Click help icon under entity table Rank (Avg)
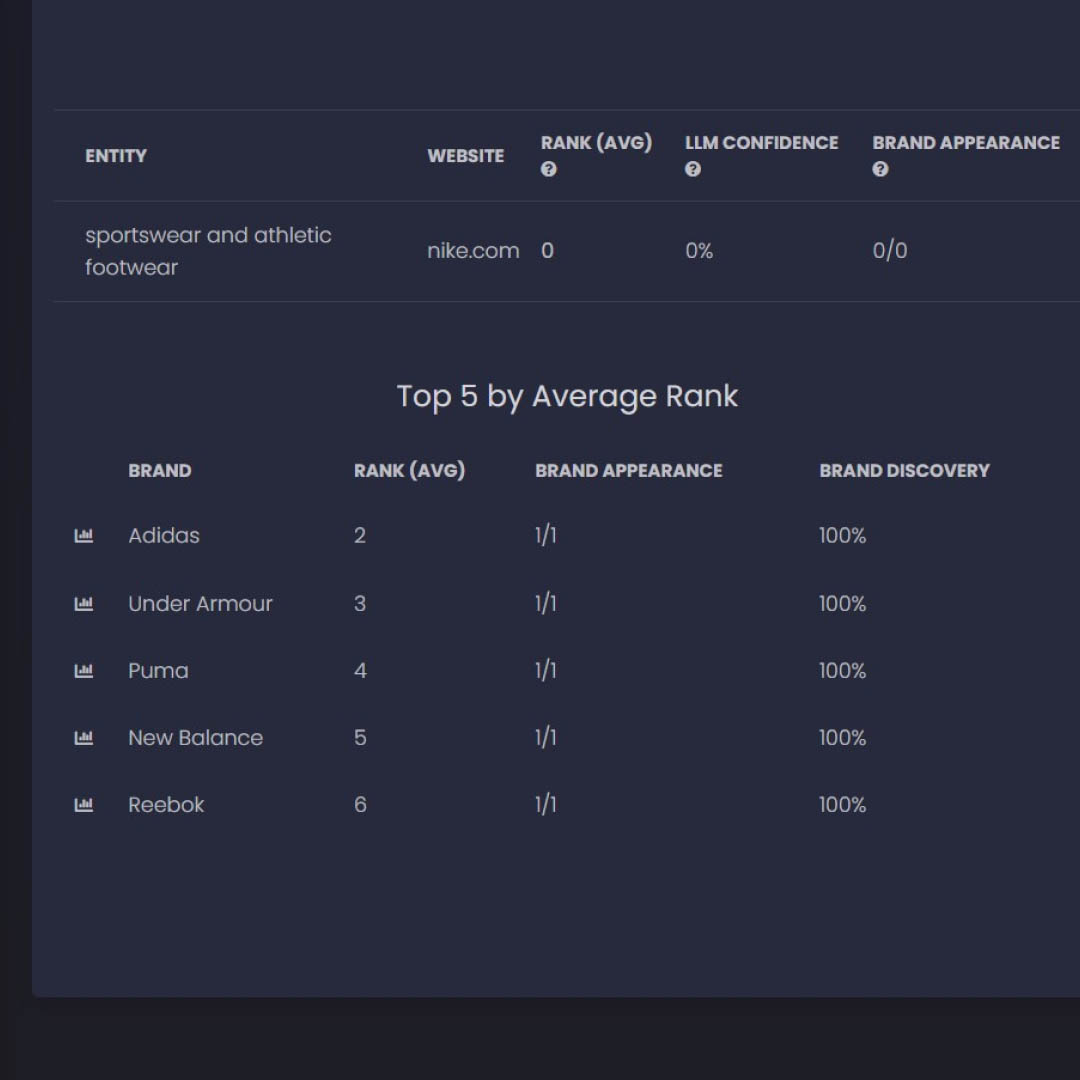This screenshot has height=1080, width=1080. click(x=548, y=170)
